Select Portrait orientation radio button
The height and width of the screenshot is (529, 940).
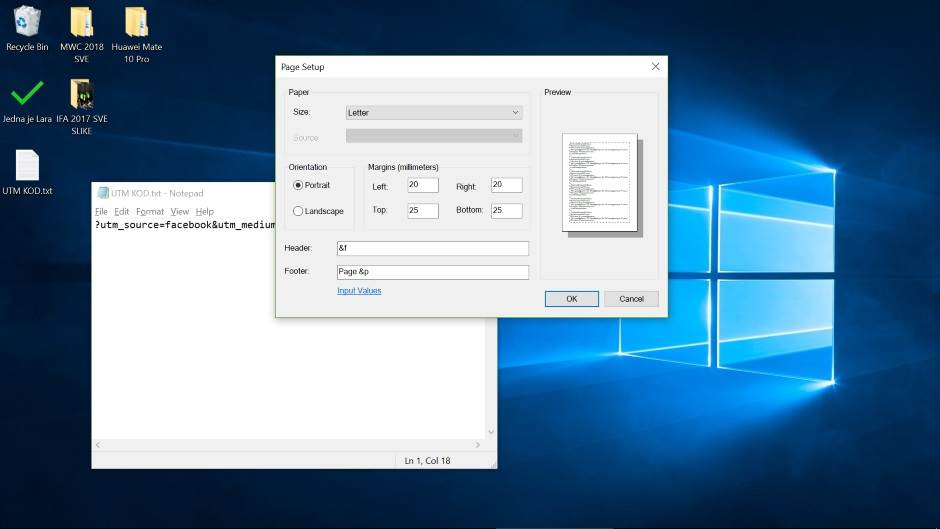pos(298,186)
